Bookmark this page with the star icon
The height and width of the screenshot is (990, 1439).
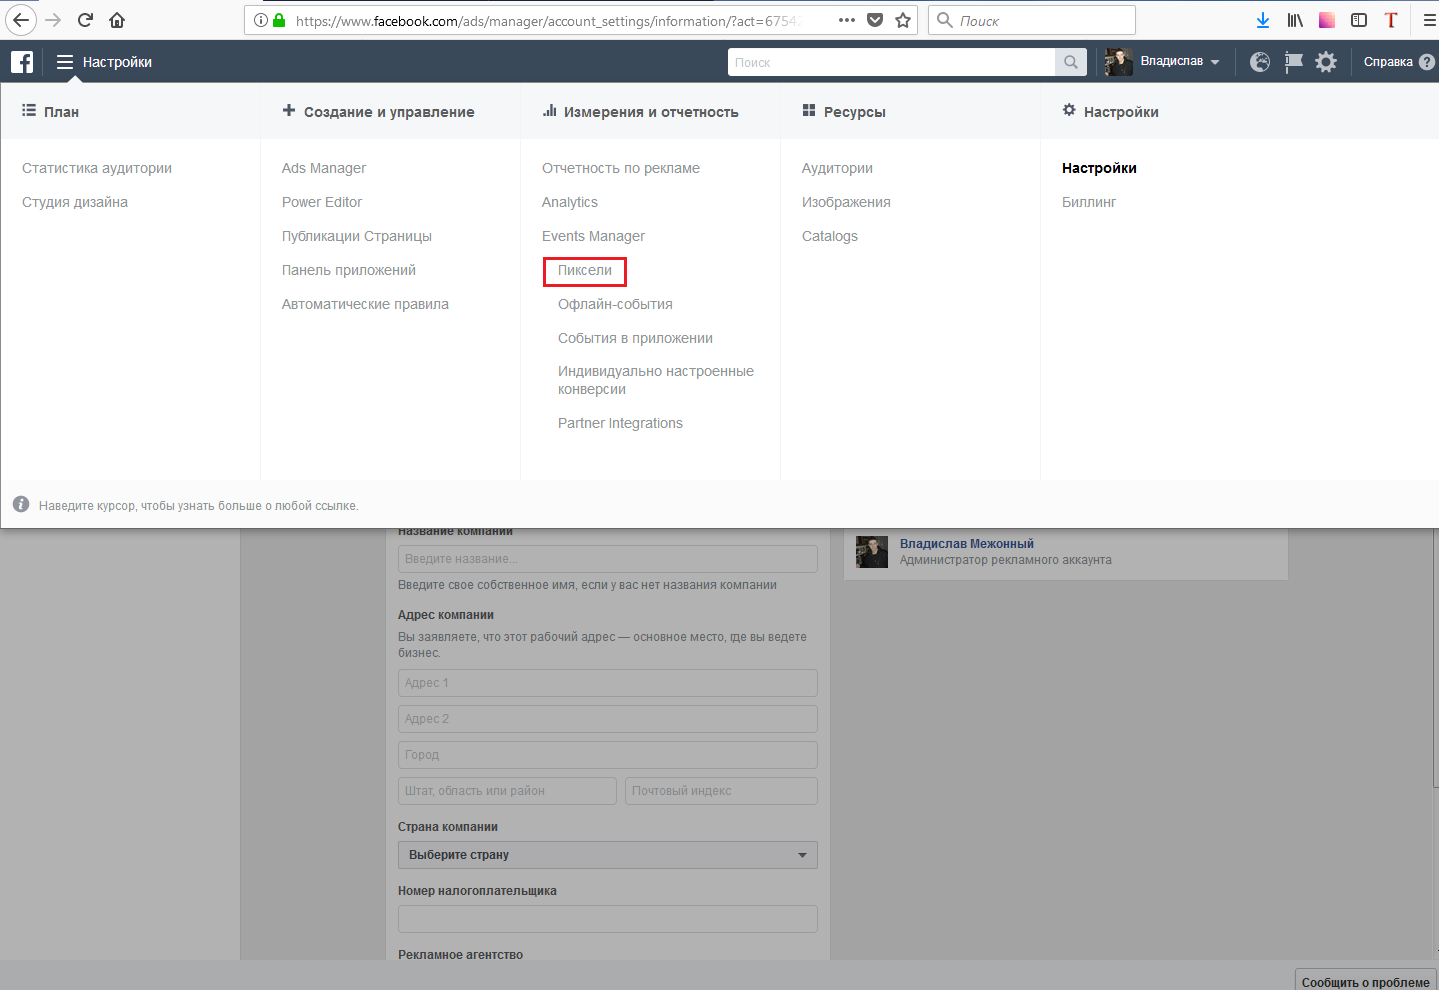[x=903, y=20]
